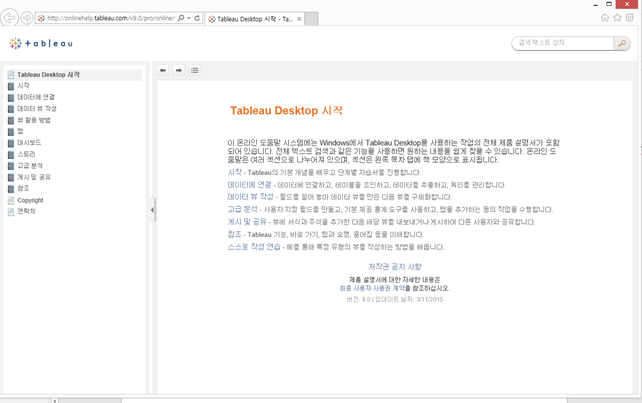The width and height of the screenshot is (642, 403).
Task: Click in the 검색 텍스트 상자 search field
Action: 563,43
